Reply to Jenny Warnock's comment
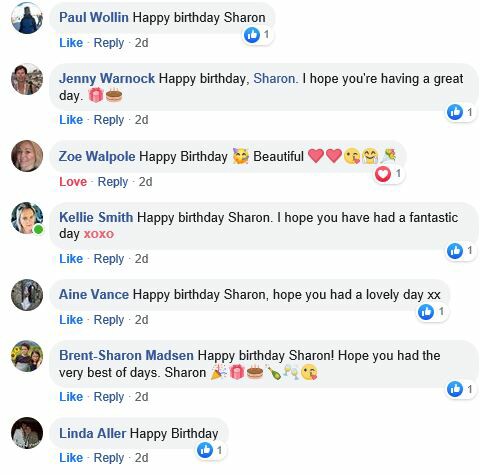 (109, 120)
